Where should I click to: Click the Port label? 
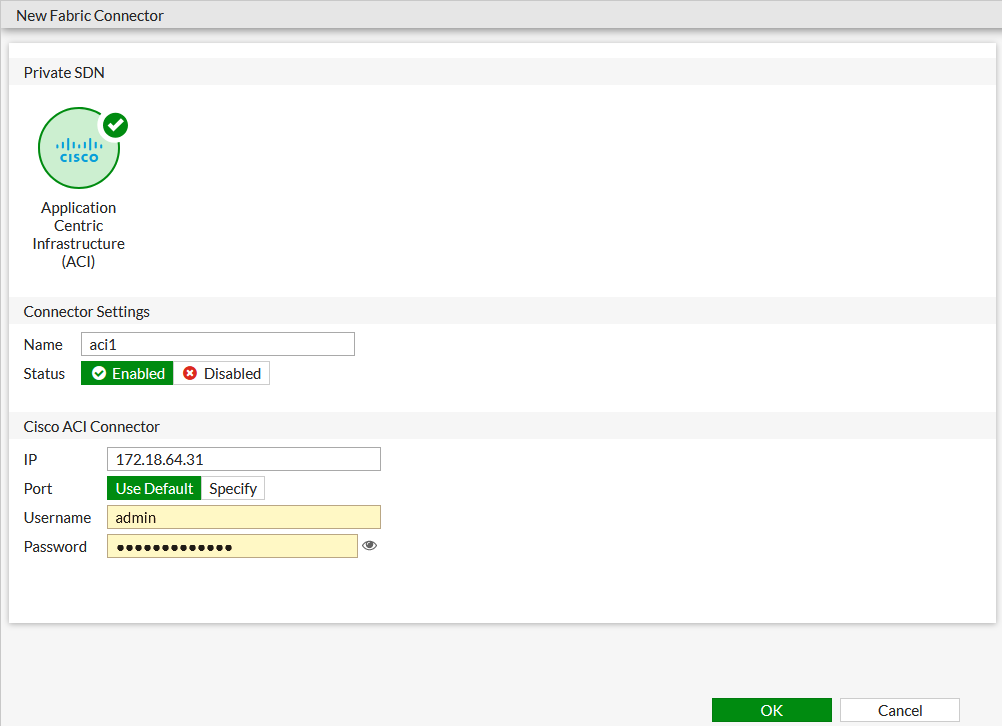point(38,489)
